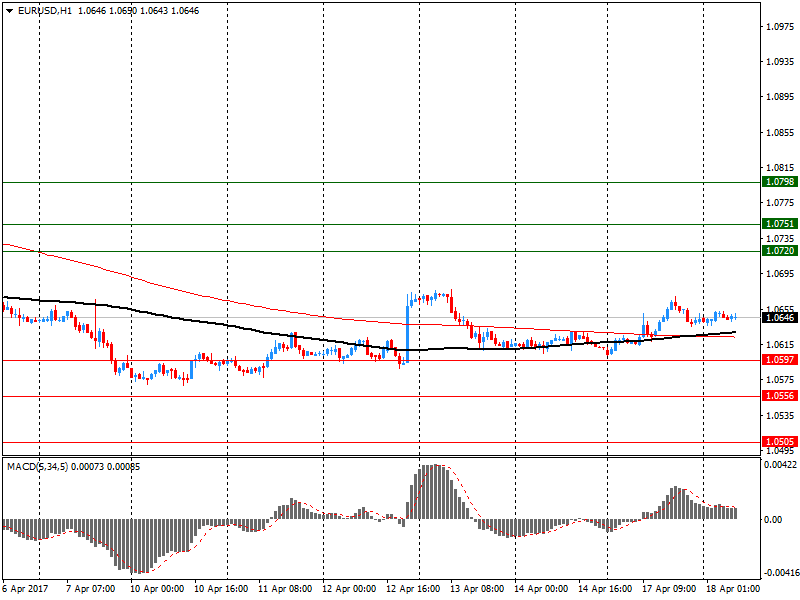Click the 14 Apr 00:00 time axis label
This screenshot has width=800, height=600.
pyautogui.click(x=541, y=589)
